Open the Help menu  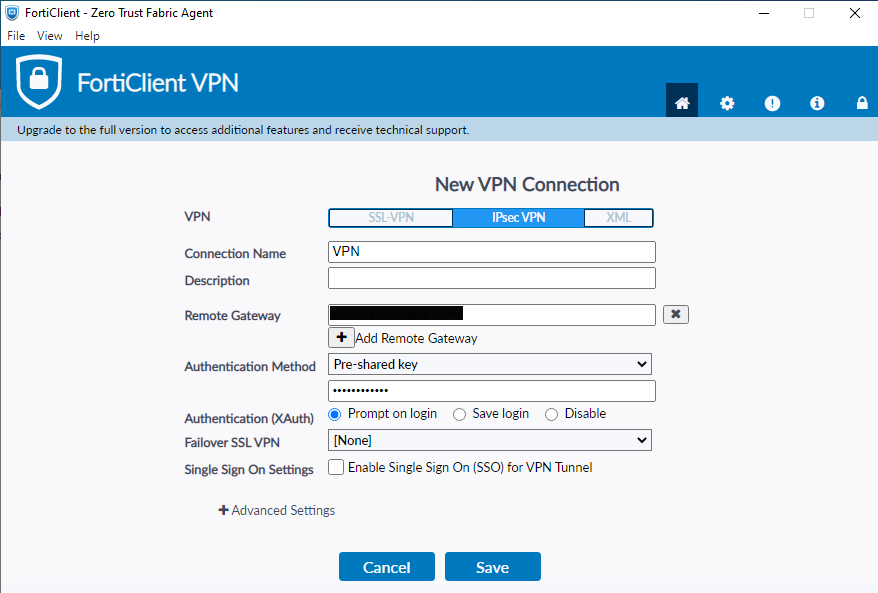(x=87, y=36)
